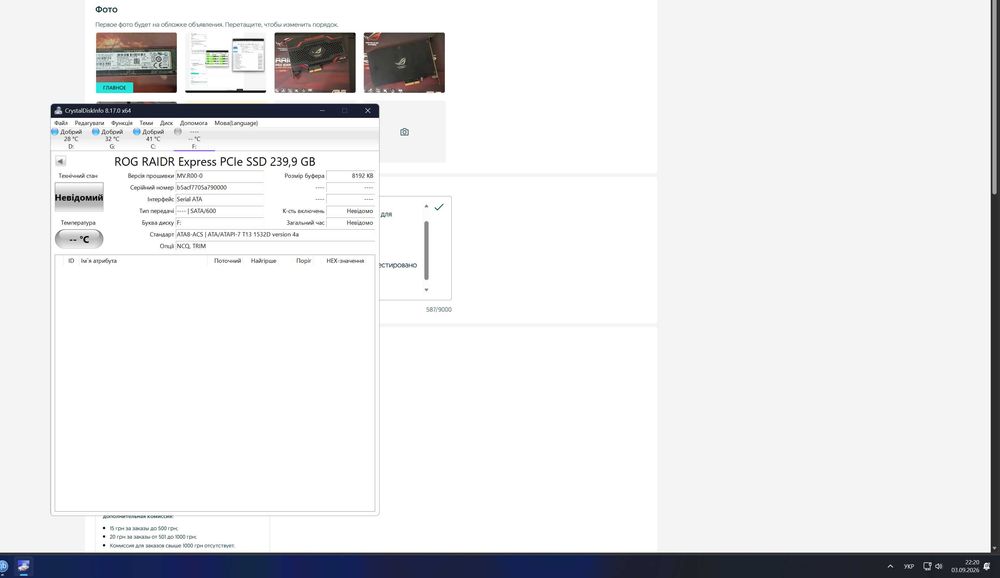1000x578 pixels.
Task: Click the CrystalDiskInfo title bar icon
Action: (x=58, y=110)
